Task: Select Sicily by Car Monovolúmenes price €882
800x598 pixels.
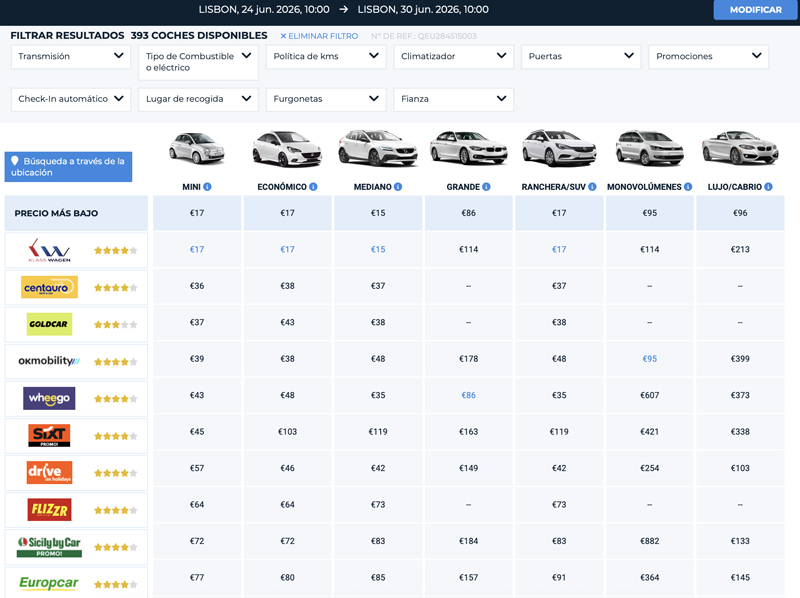Action: click(x=649, y=541)
